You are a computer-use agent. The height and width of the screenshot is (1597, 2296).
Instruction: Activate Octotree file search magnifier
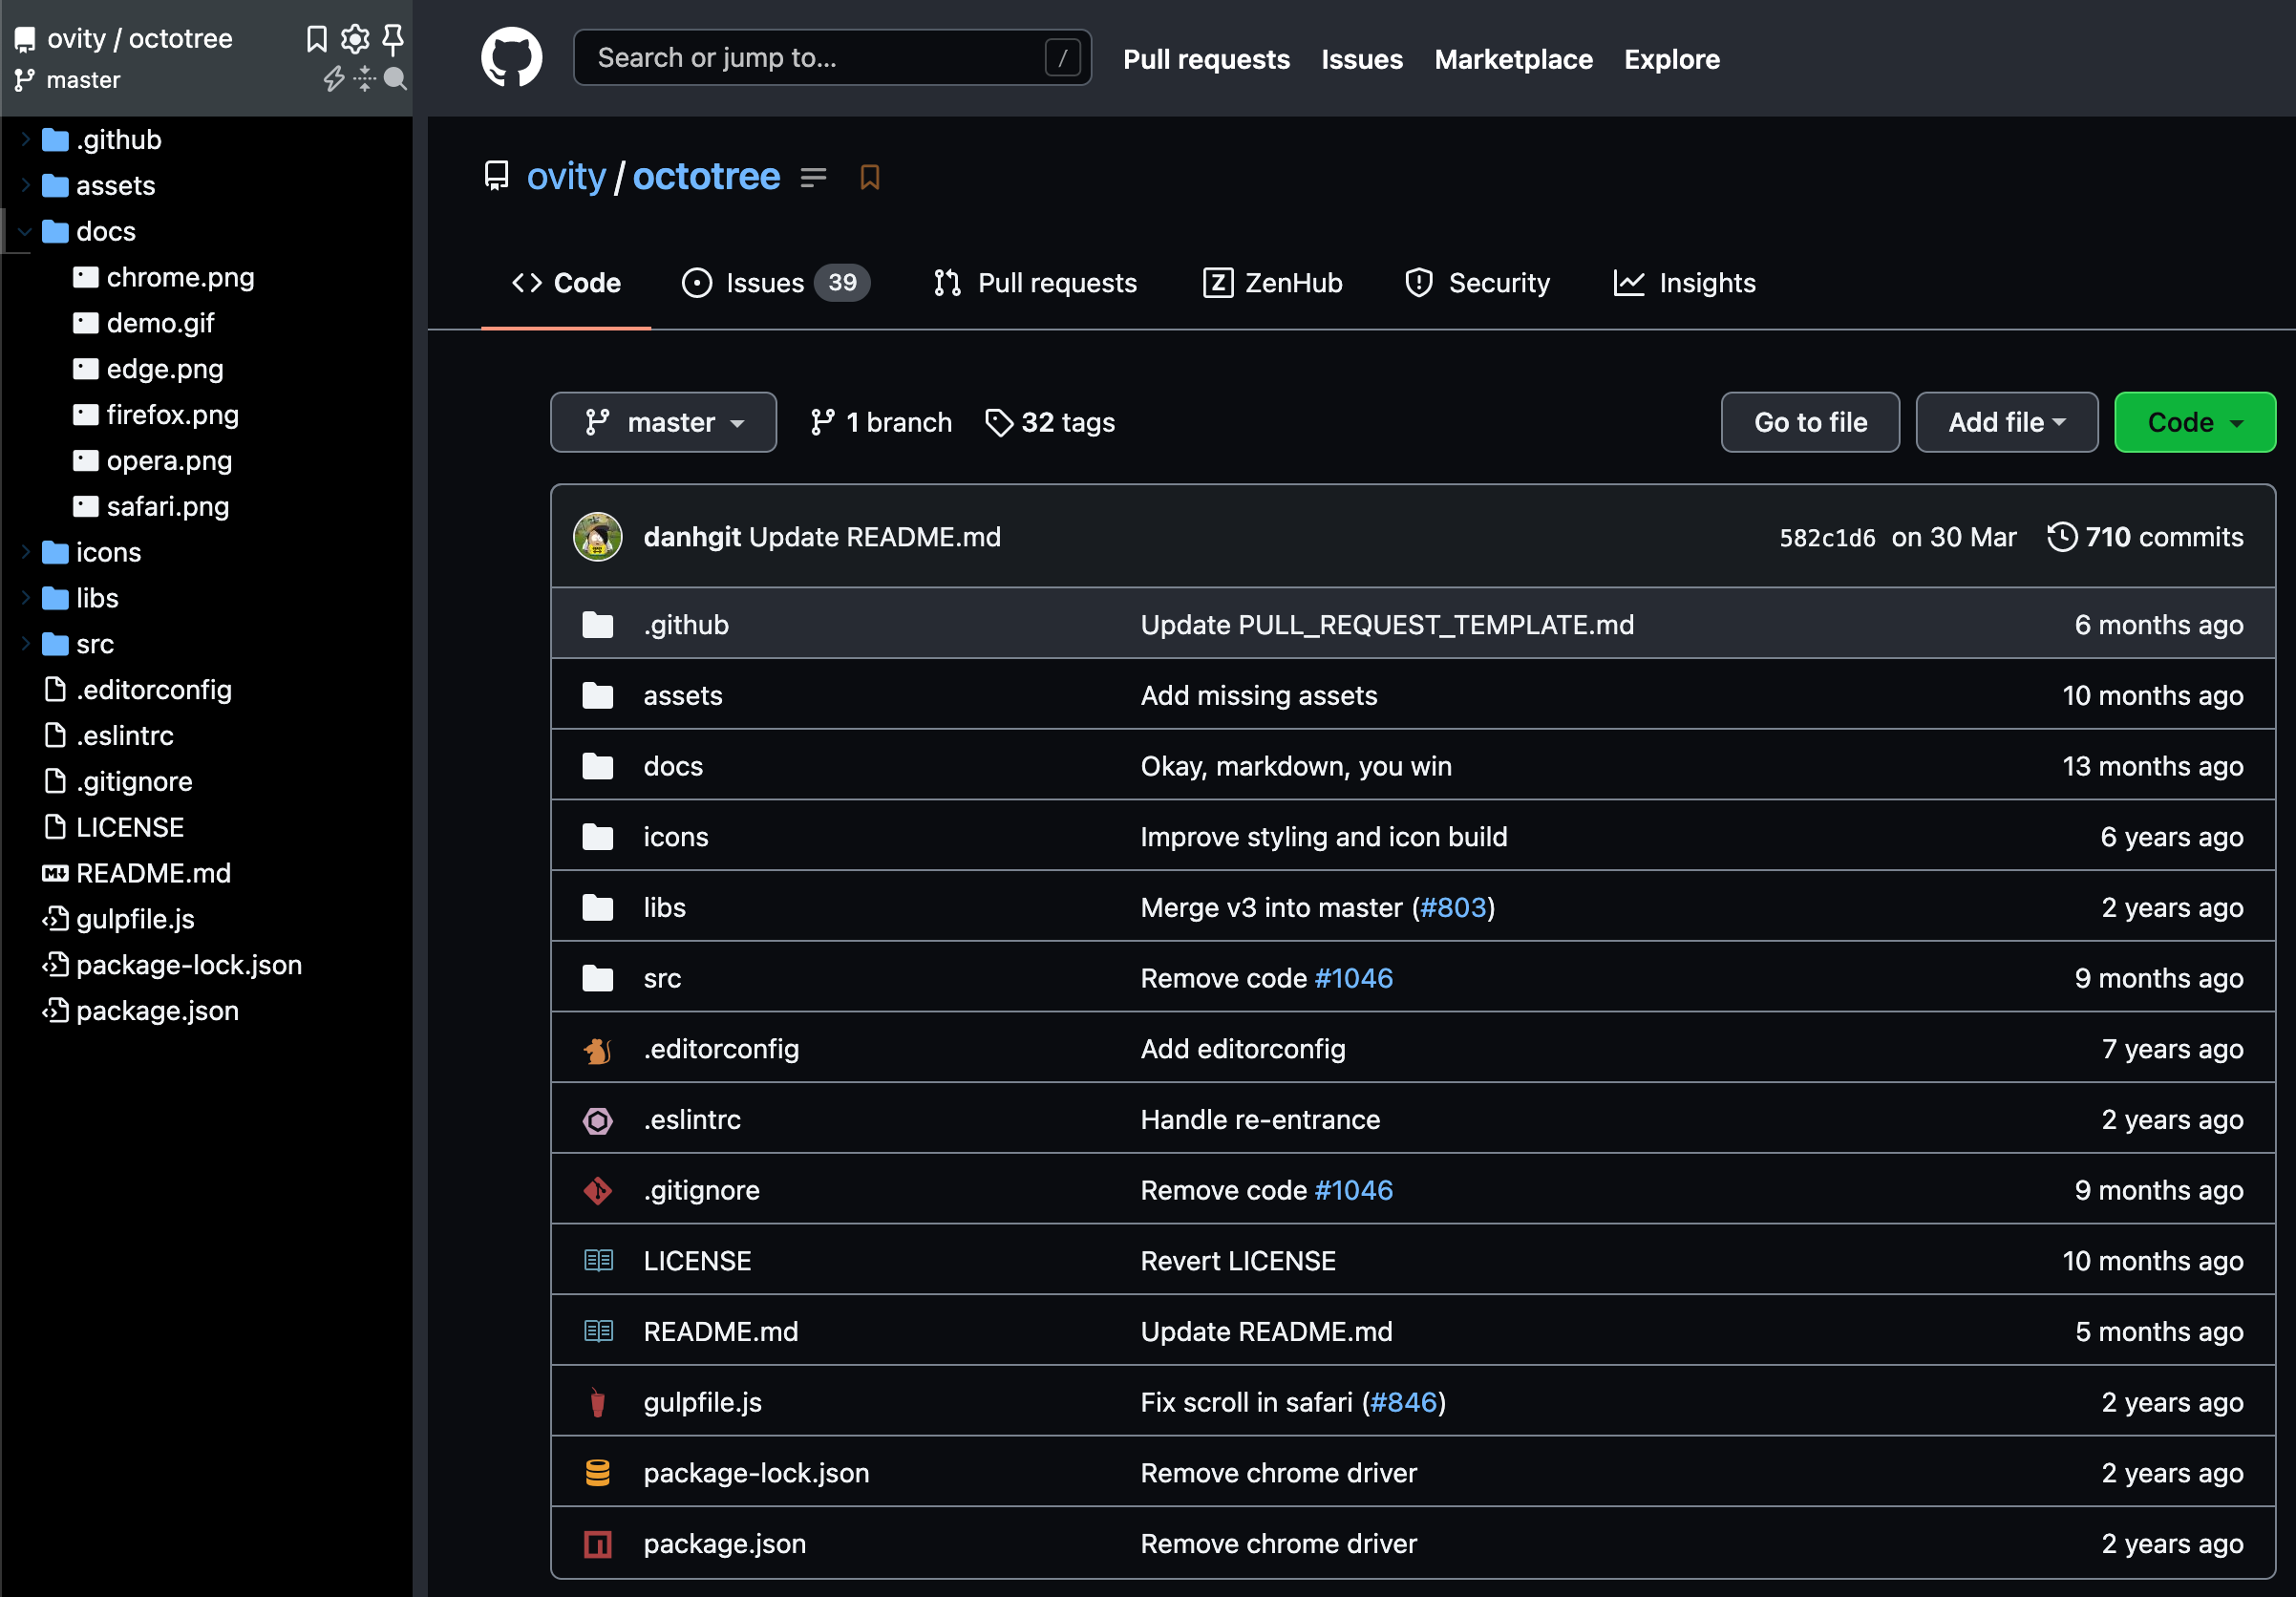(x=396, y=80)
